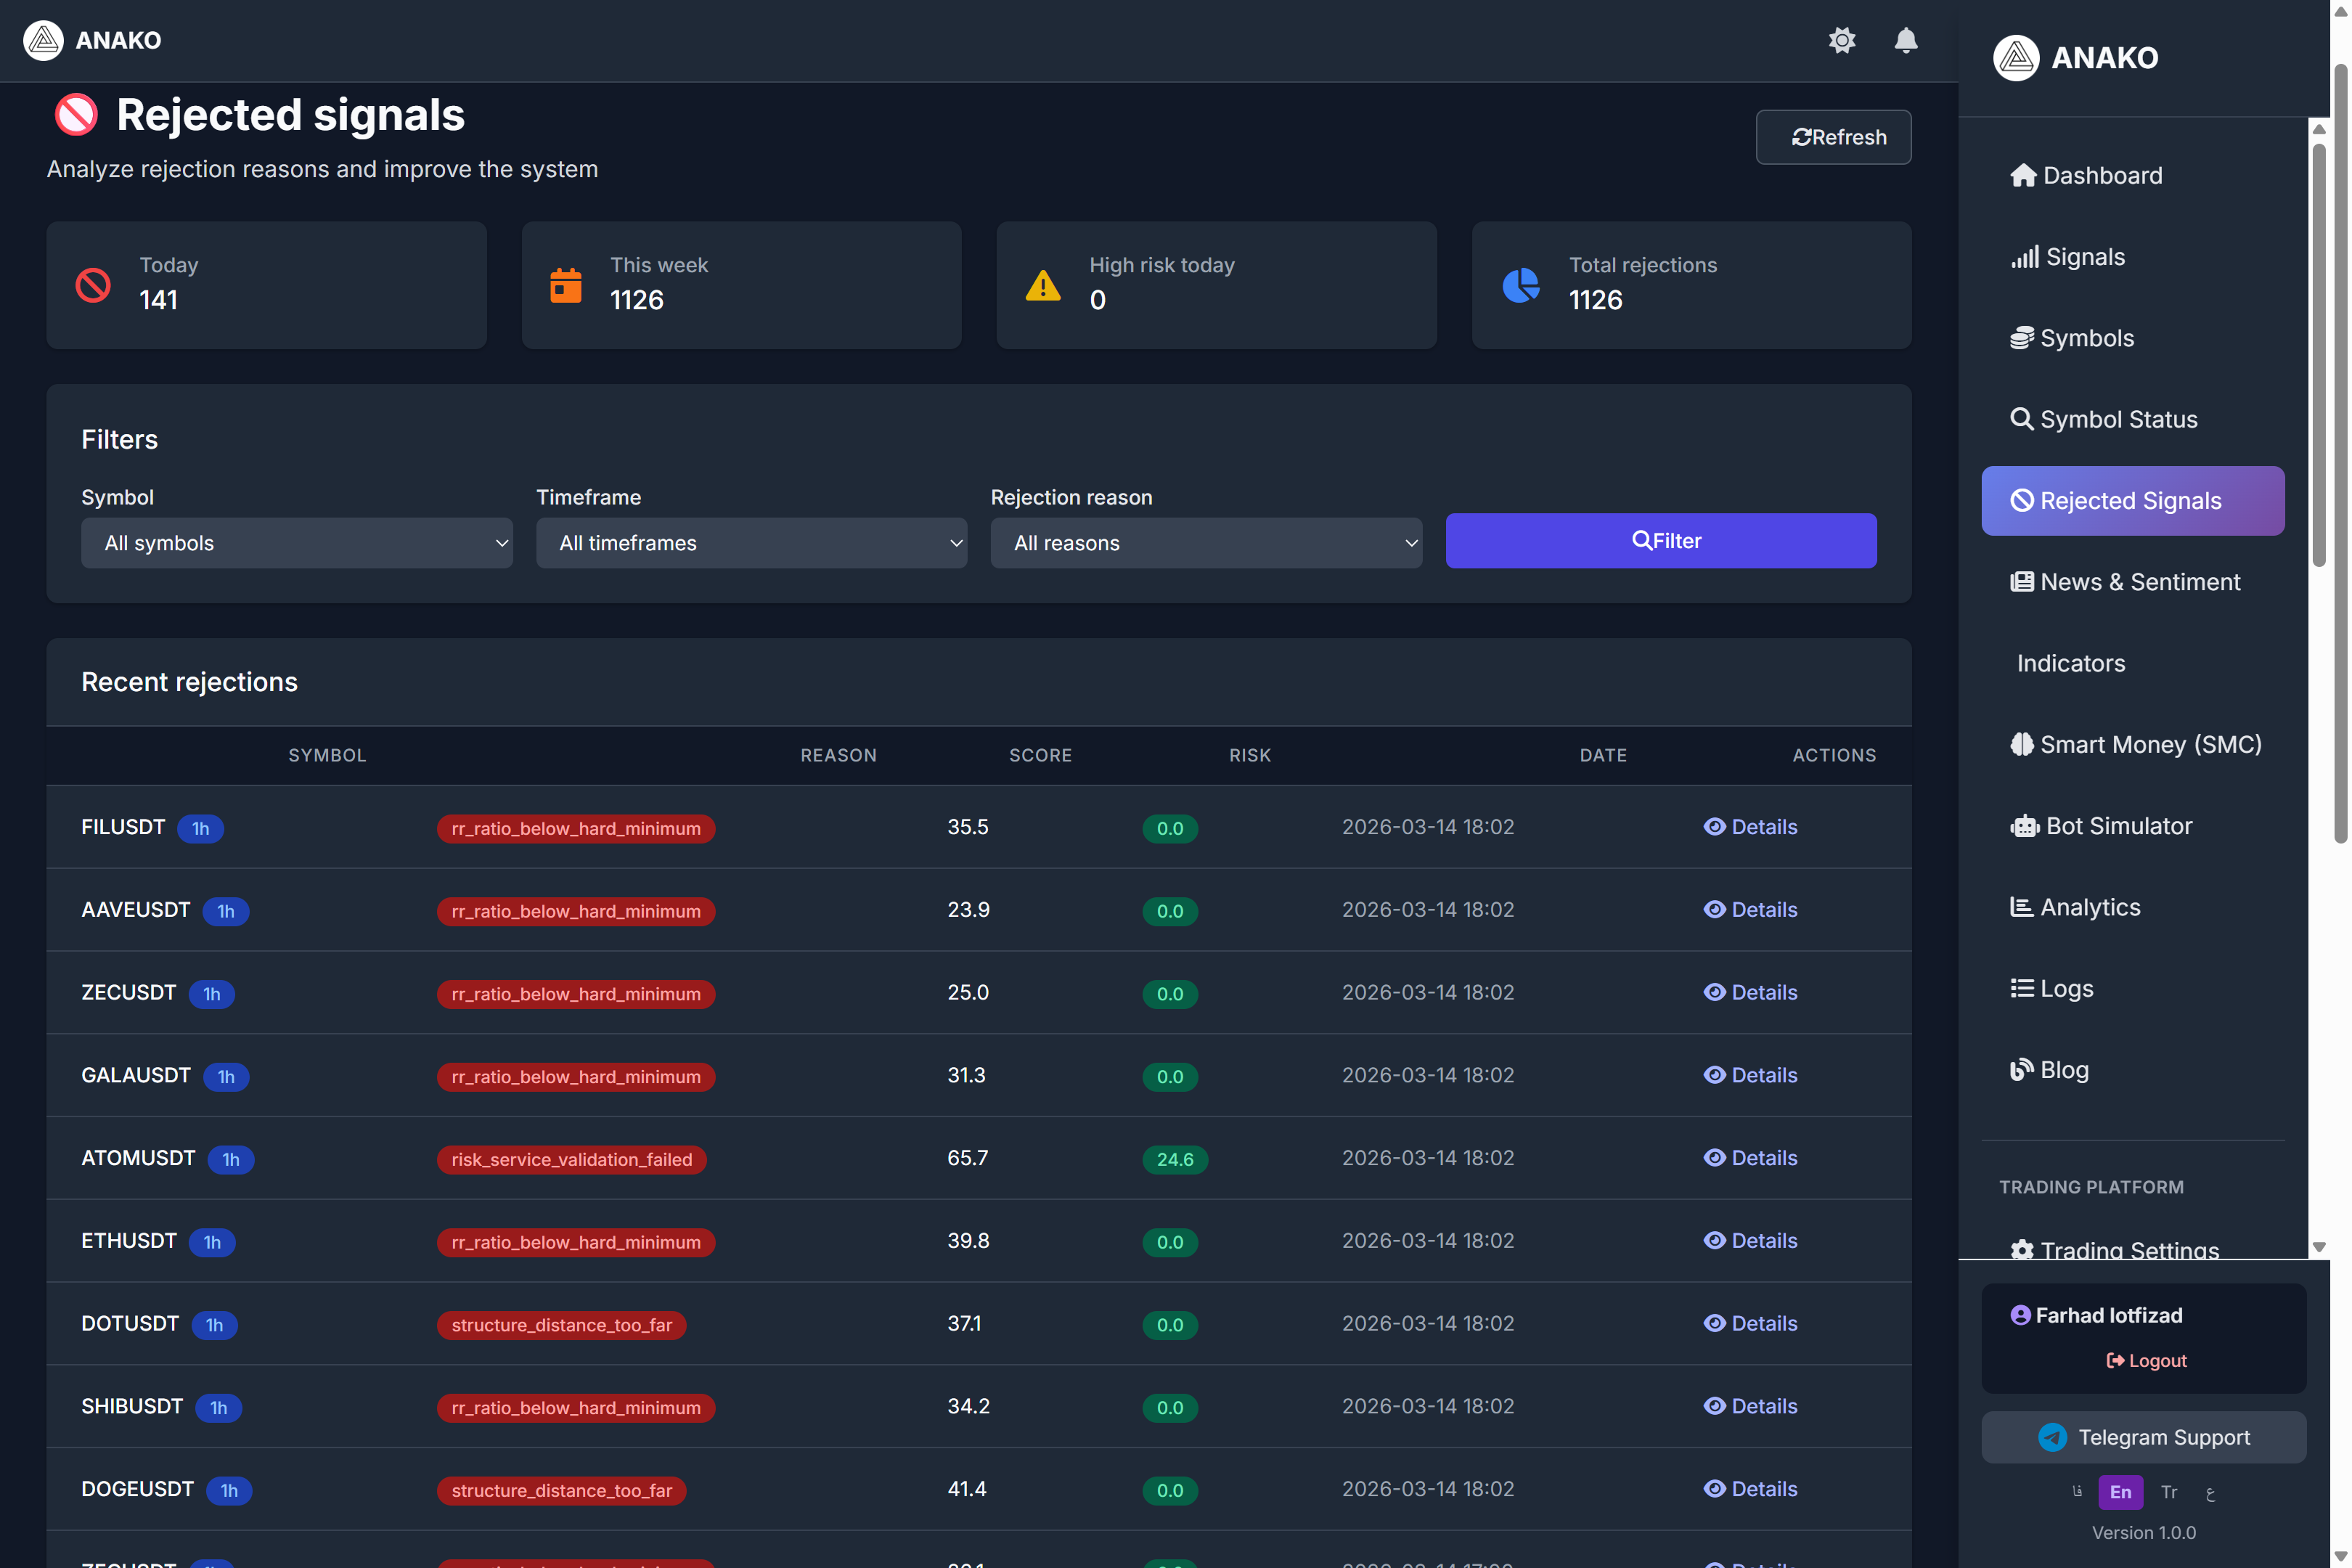This screenshot has width=2352, height=1568.
Task: Open Details for the ATOMUSDT rejection
Action: tap(1750, 1157)
